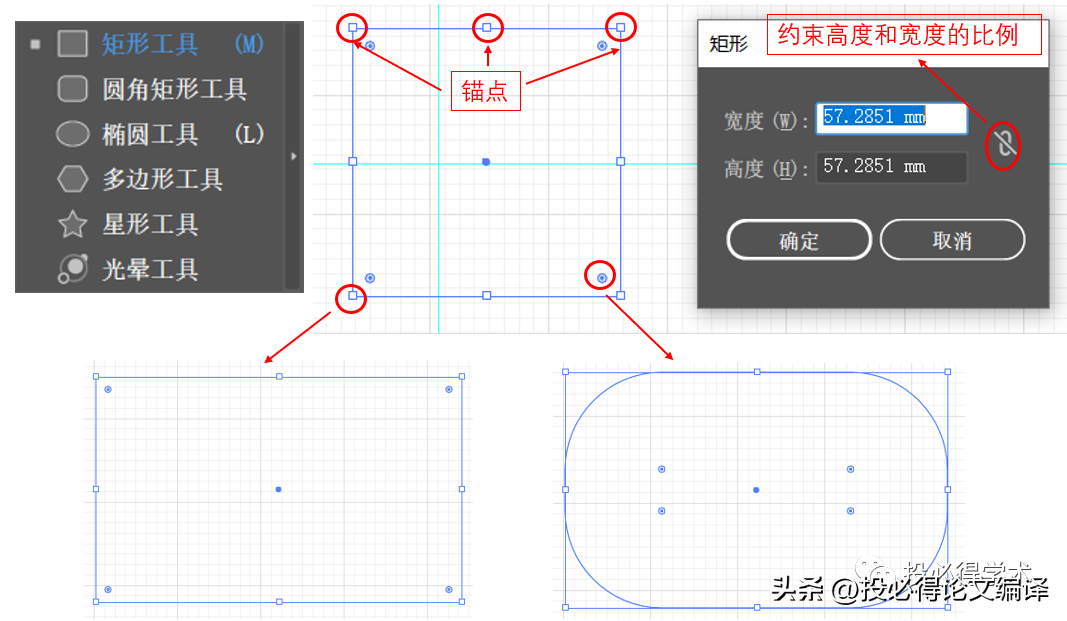Click upper-left corner widget inside rounded rectangle
Viewport: 1067px width, 621px height.
(661, 469)
